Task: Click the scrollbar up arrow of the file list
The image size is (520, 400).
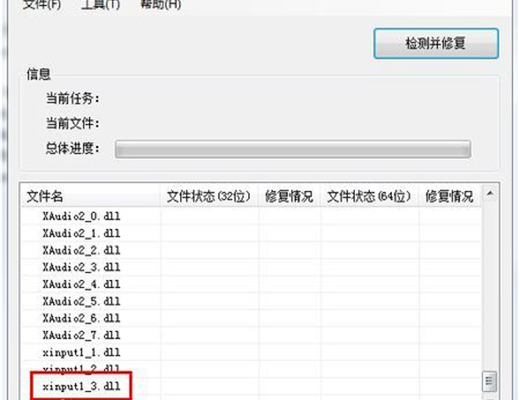Action: tap(490, 193)
